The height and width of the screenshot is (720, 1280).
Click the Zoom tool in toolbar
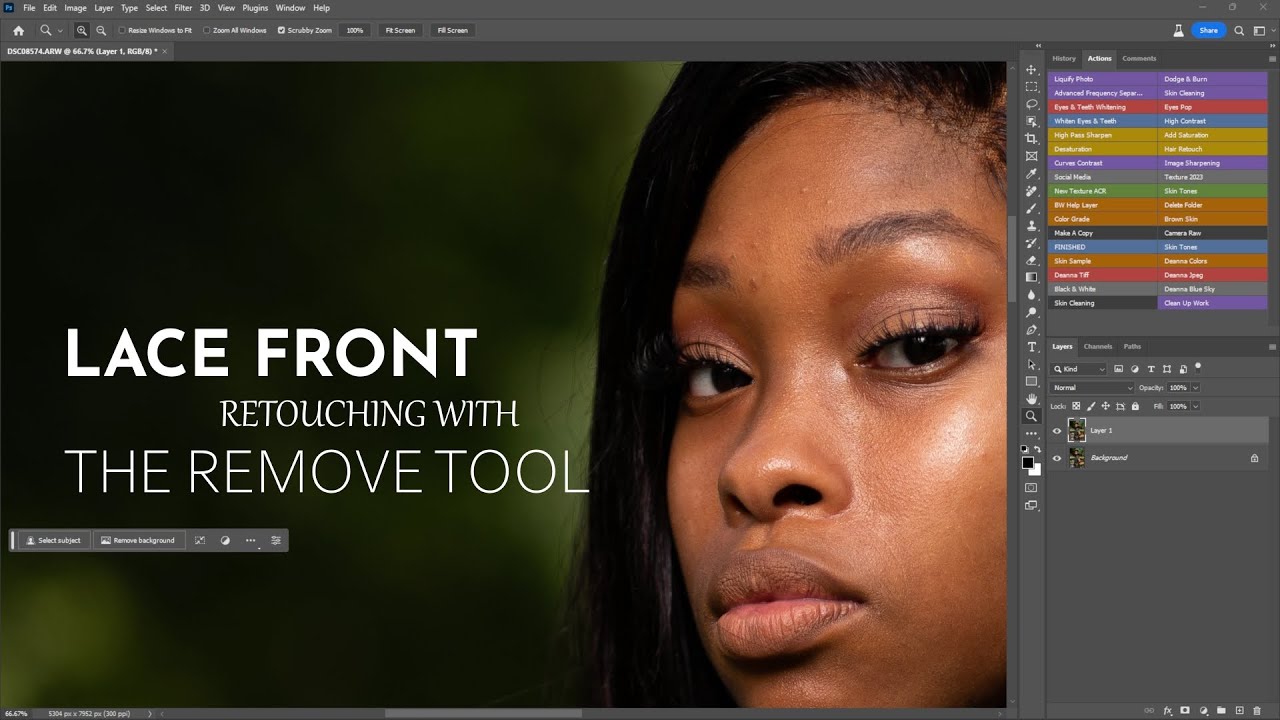tap(1031, 416)
